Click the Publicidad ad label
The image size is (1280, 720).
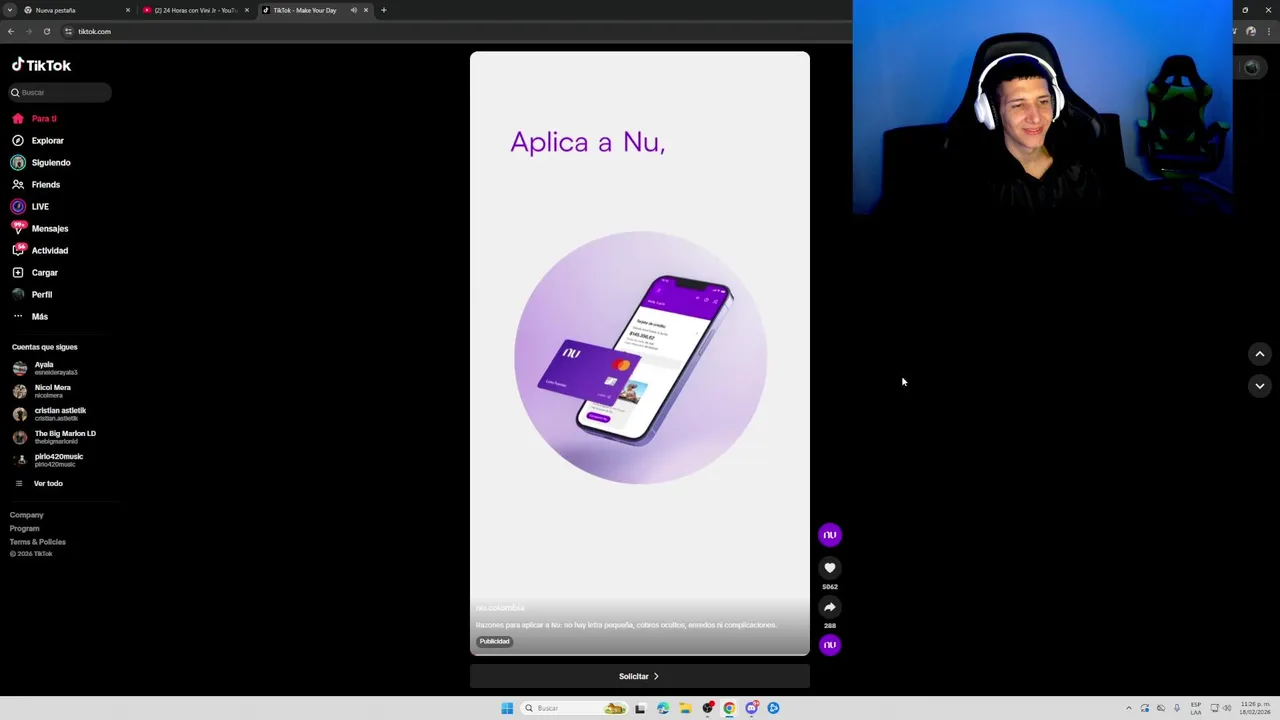tap(495, 641)
